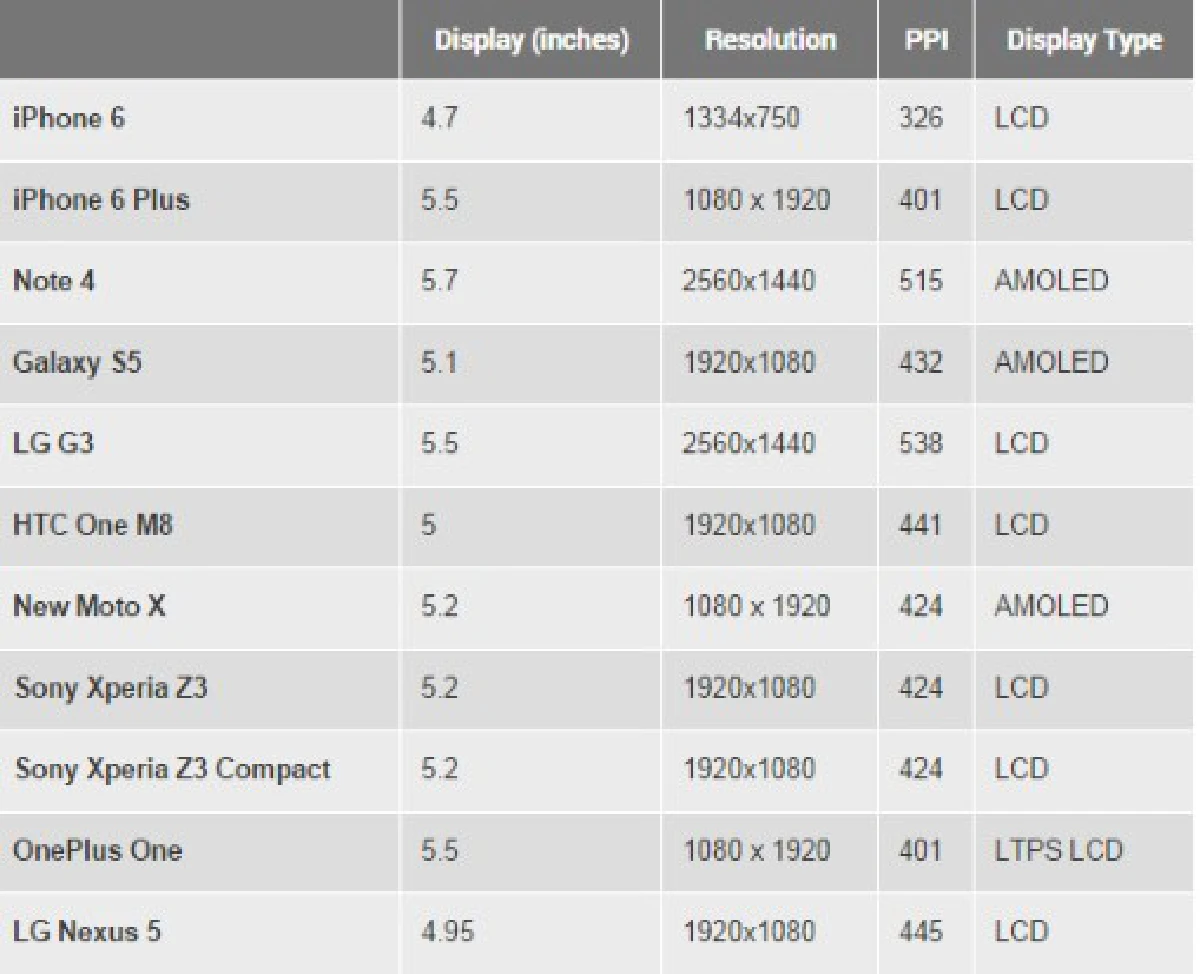Click AMOLED in the Galaxy S5 row
Image resolution: width=1200 pixels, height=974 pixels.
click(1051, 363)
